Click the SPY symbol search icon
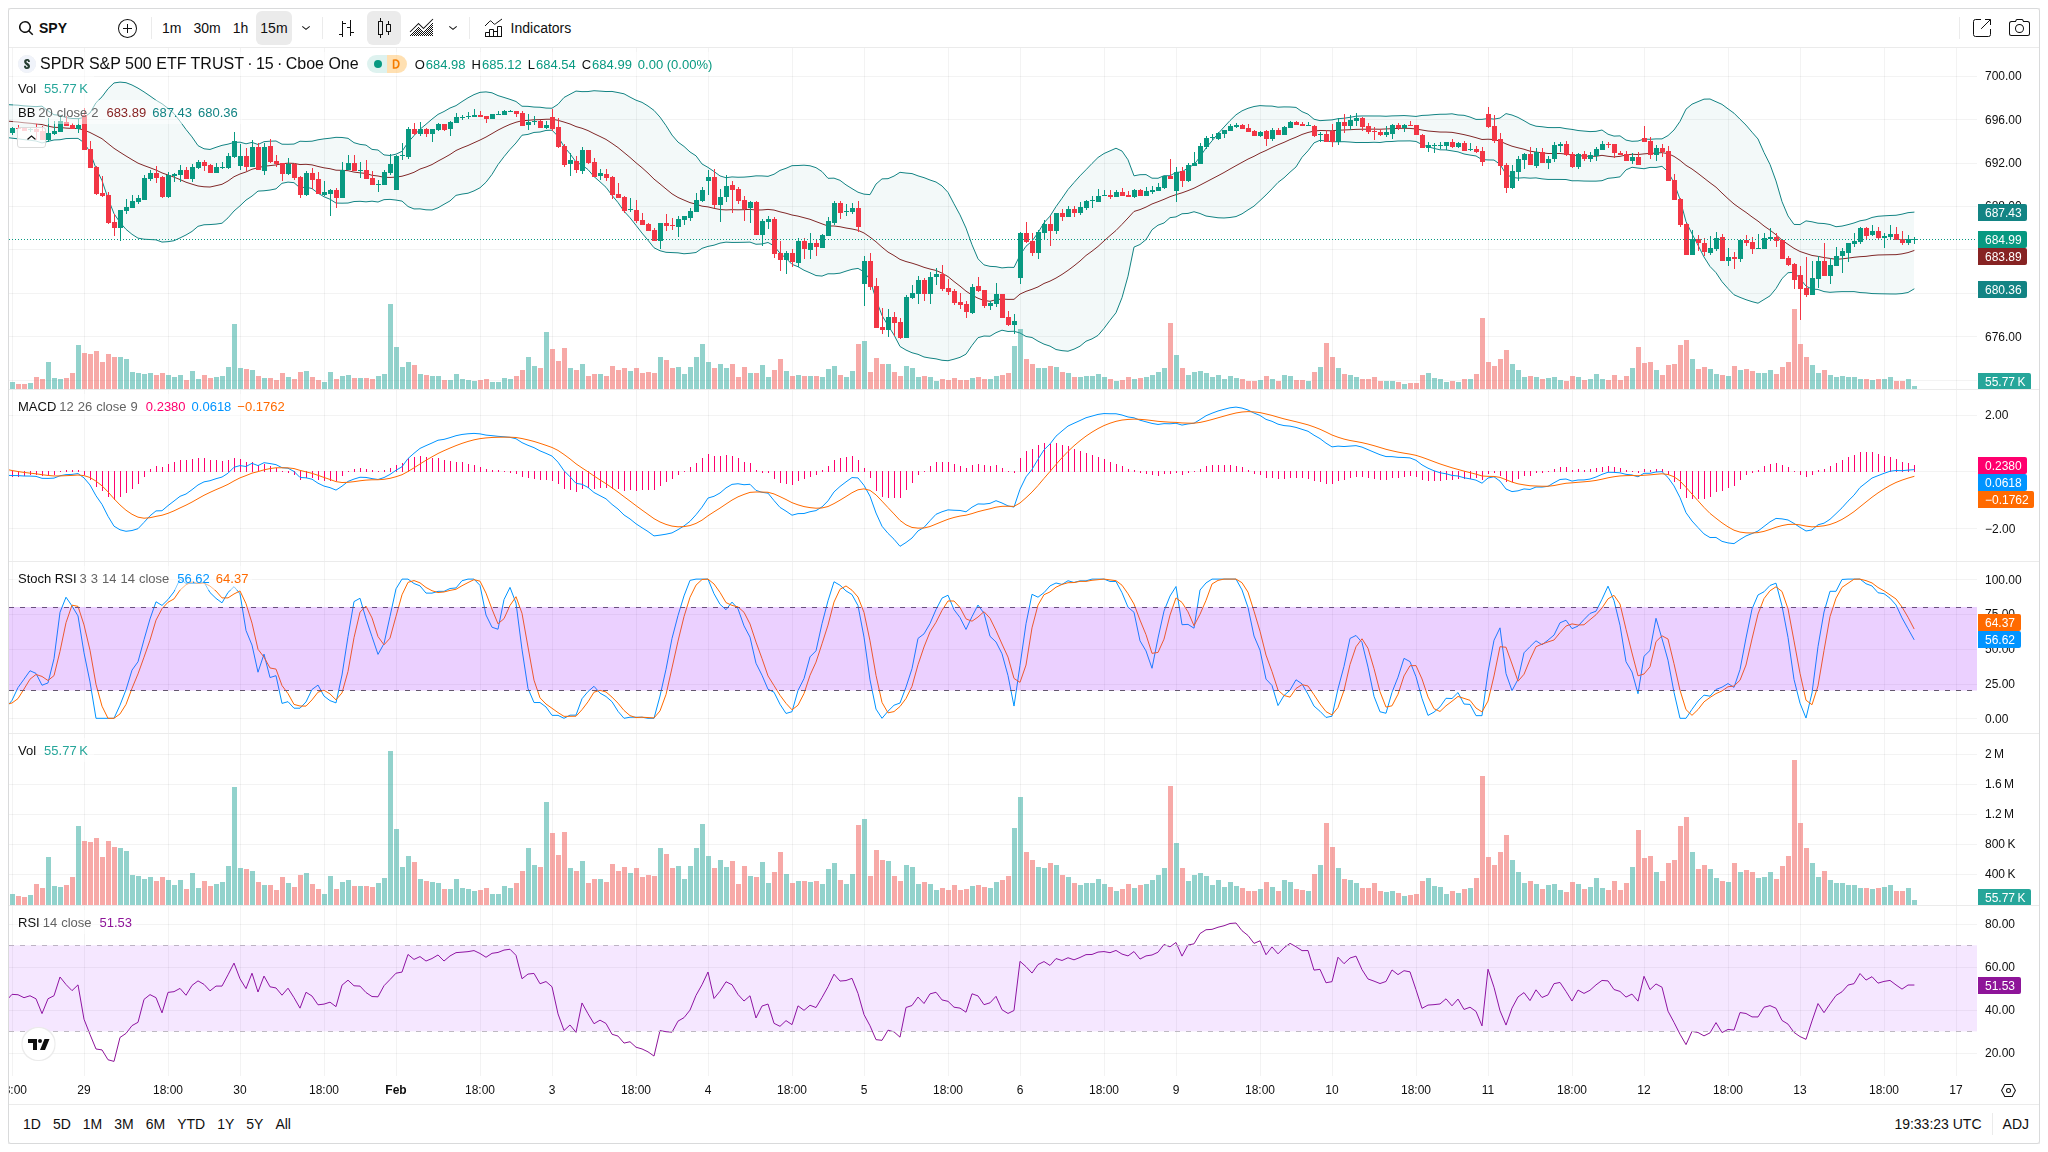This screenshot has height=1152, width=2048. click(26, 28)
